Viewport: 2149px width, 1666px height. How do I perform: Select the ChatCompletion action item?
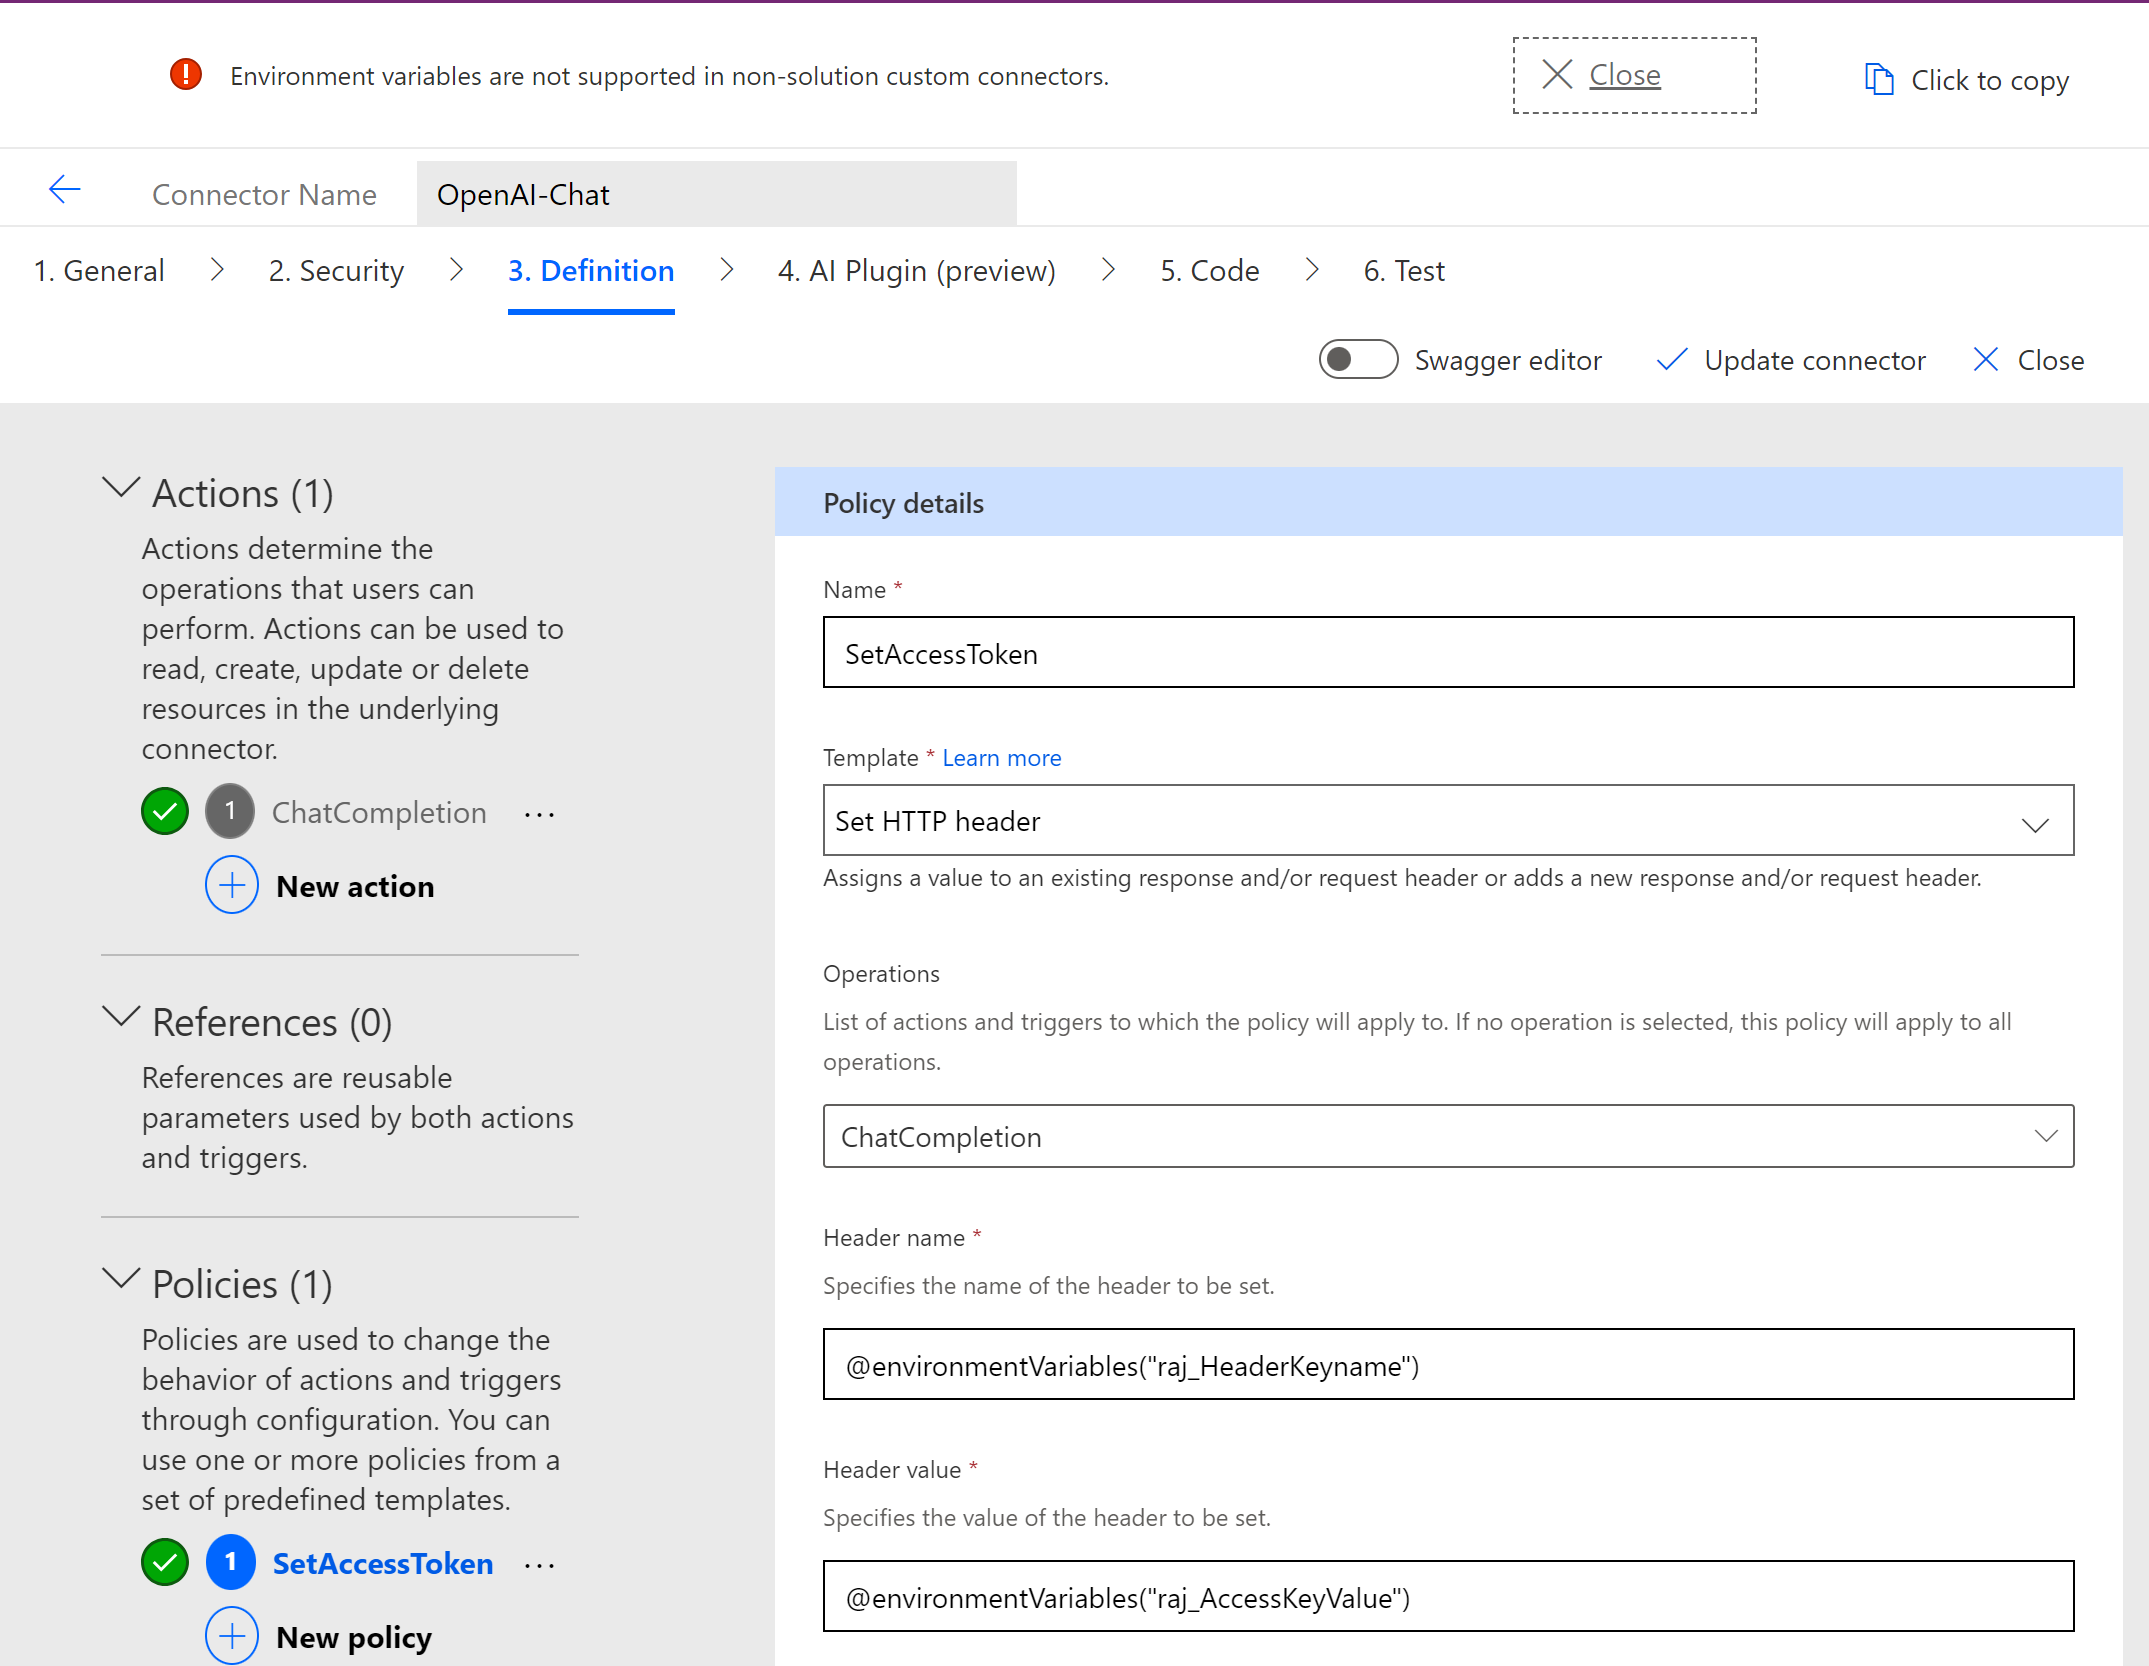click(378, 813)
